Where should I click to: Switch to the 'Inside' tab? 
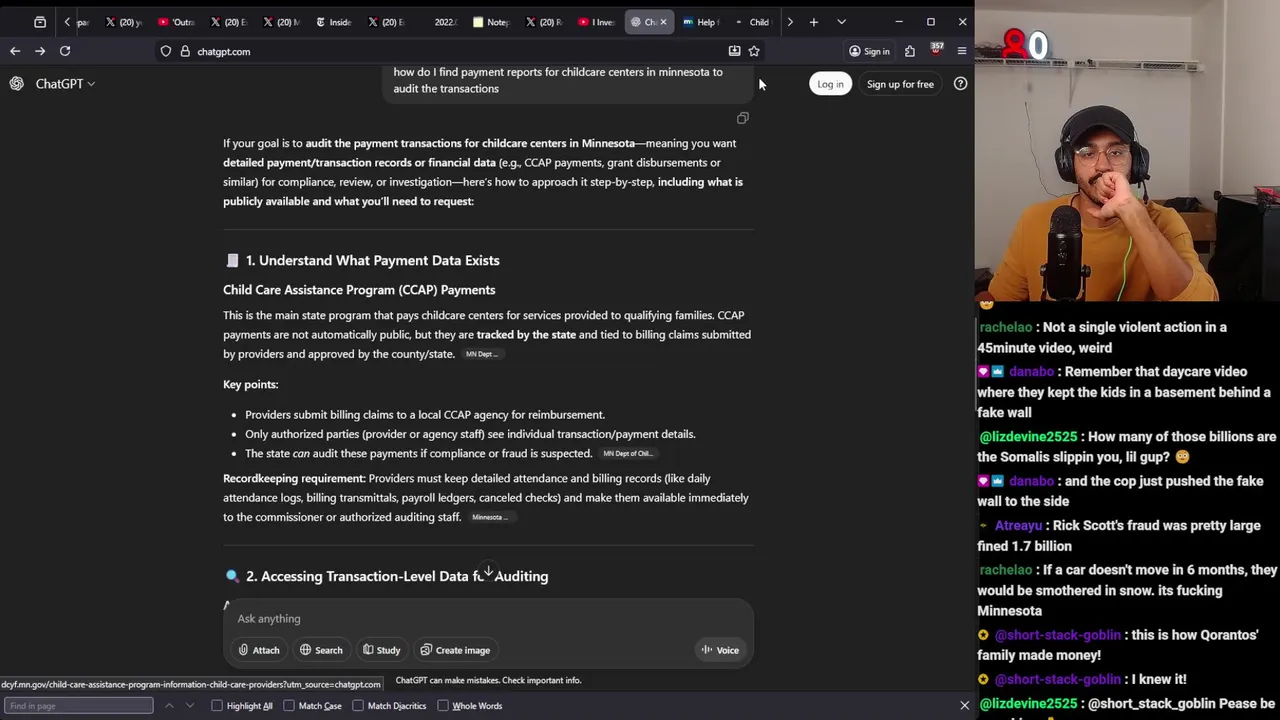point(333,22)
